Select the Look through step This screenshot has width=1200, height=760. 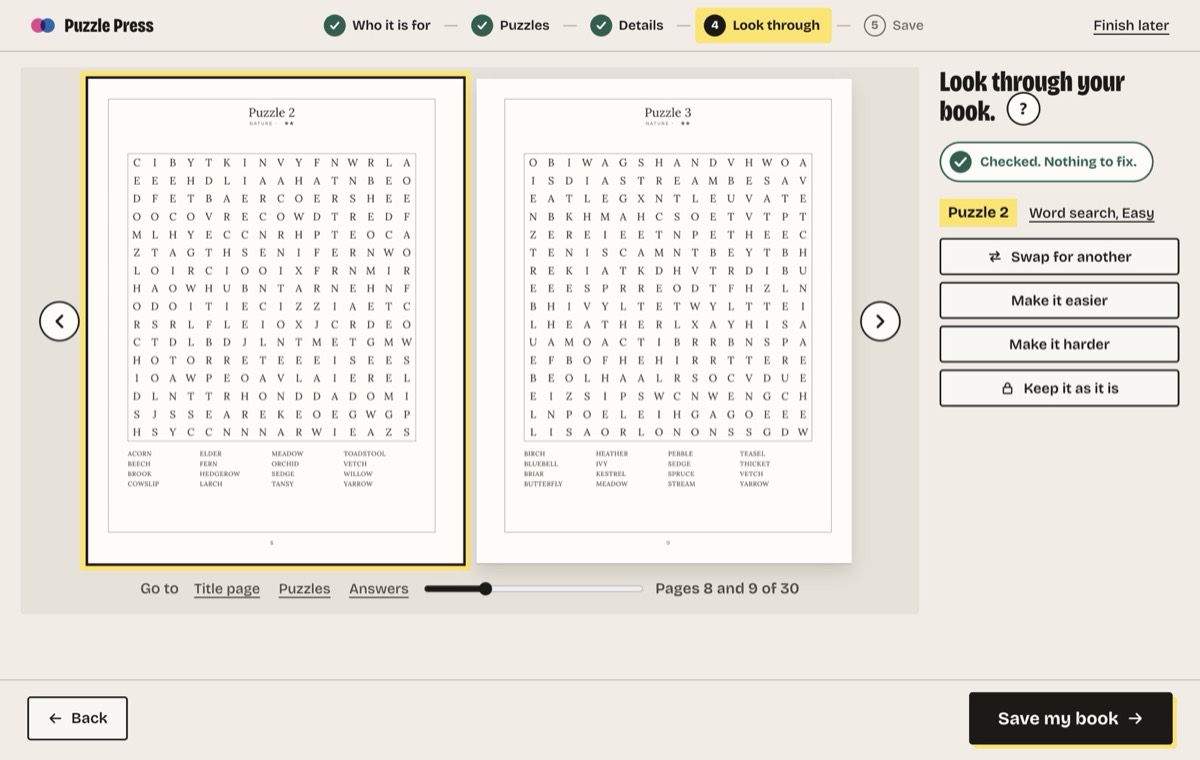763,25
